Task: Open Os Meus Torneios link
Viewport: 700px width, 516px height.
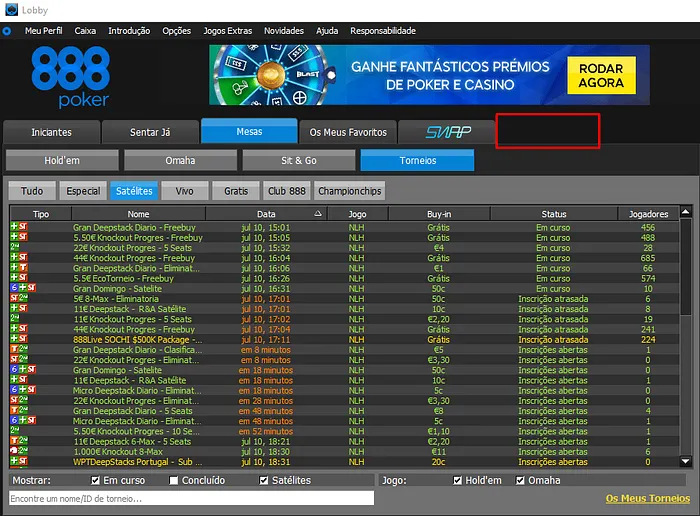Action: click(647, 498)
